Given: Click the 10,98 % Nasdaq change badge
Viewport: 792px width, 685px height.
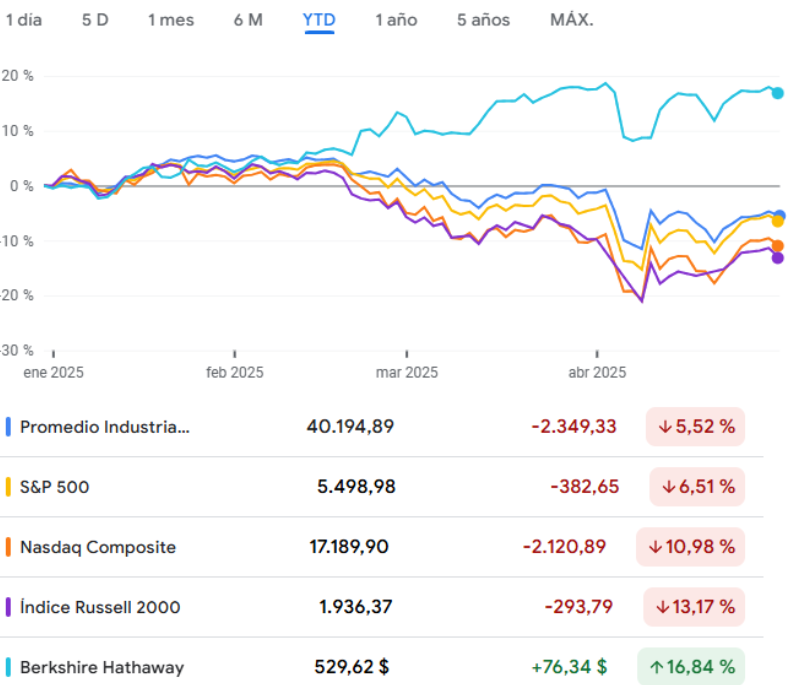Looking at the screenshot, I should tap(690, 547).
